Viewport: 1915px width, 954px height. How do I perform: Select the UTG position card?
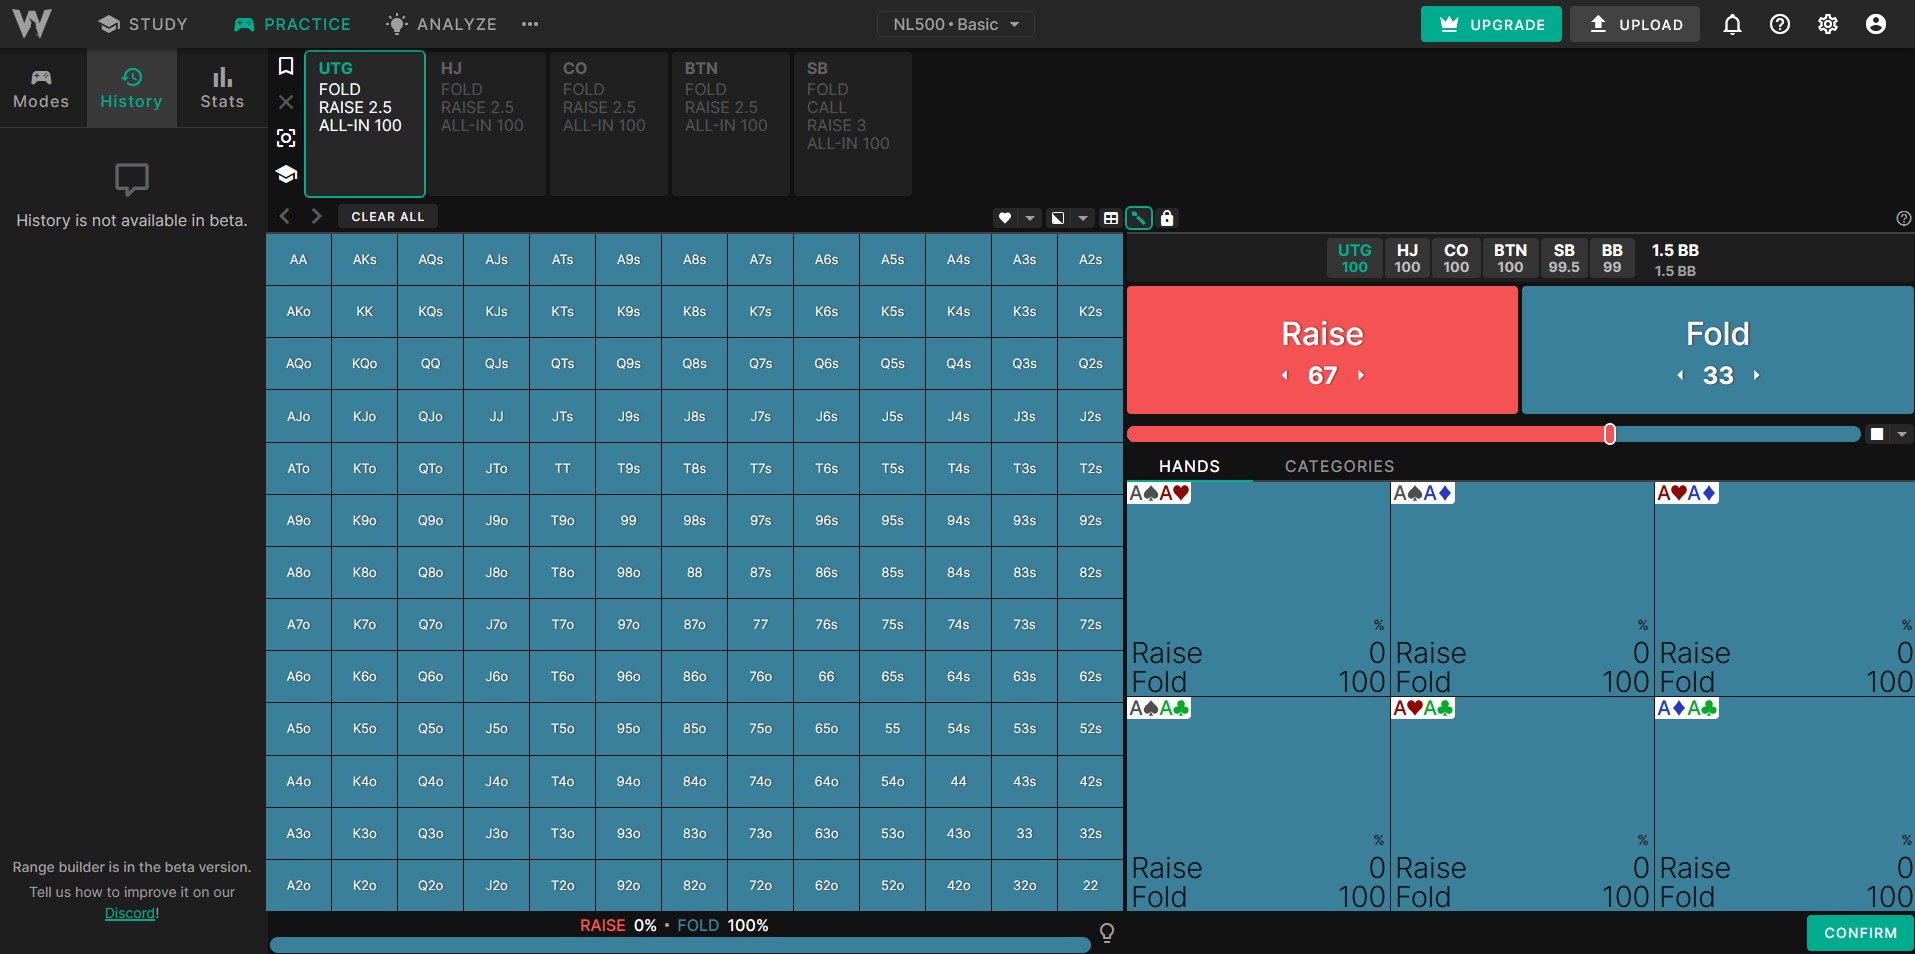(365, 124)
